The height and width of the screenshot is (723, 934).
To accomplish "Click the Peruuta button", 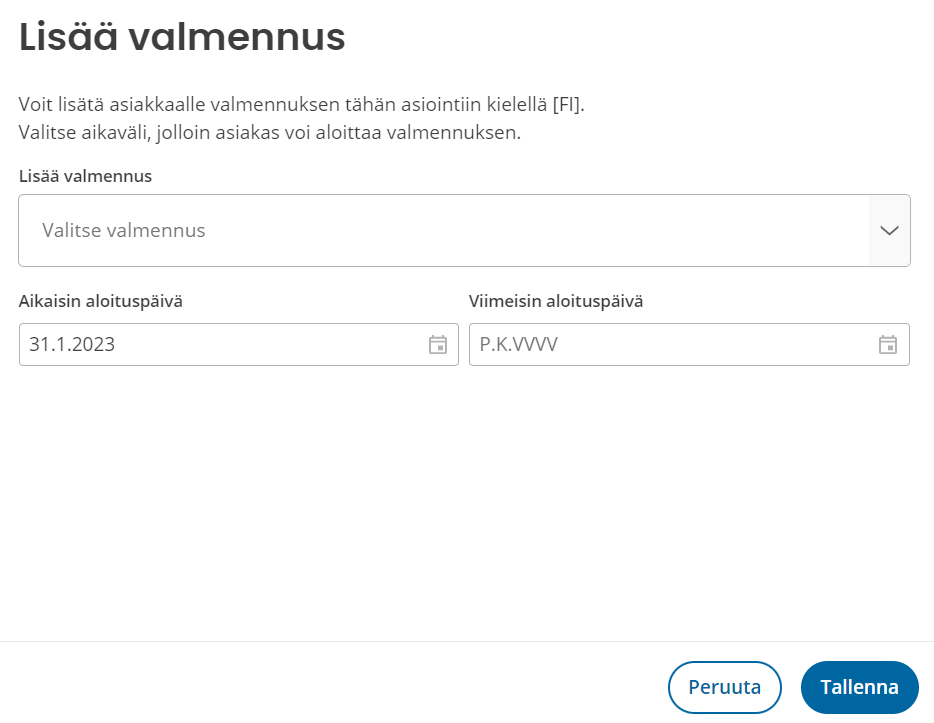I will (724, 687).
